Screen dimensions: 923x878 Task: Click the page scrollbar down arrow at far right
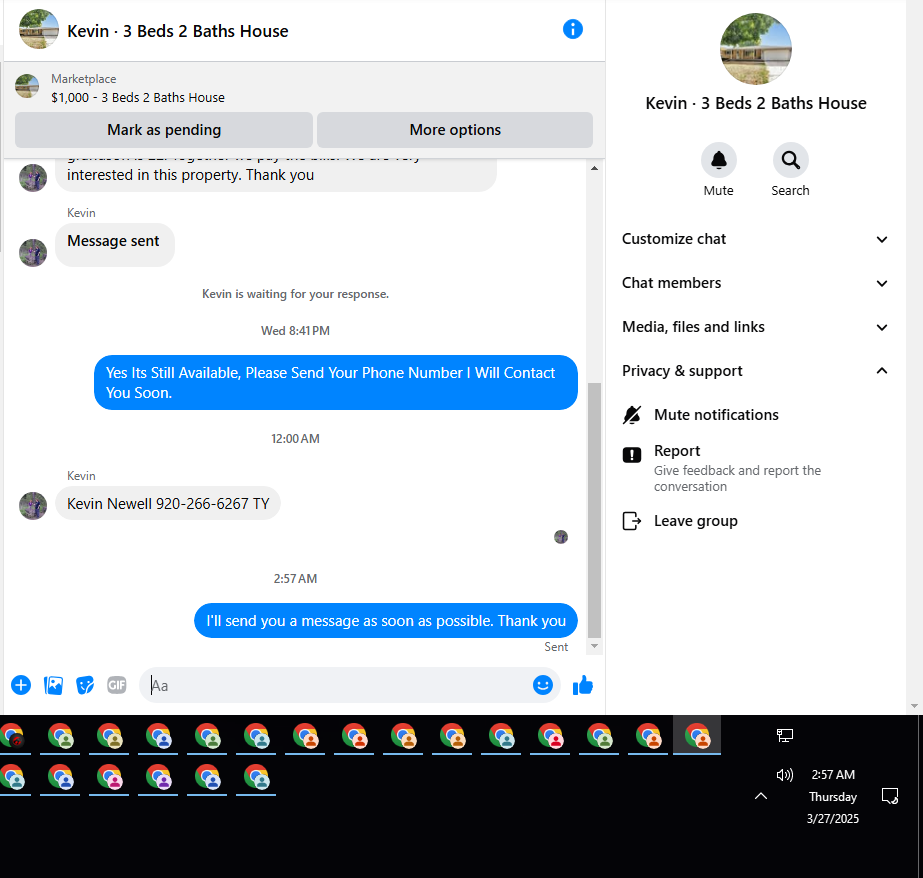click(x=914, y=706)
